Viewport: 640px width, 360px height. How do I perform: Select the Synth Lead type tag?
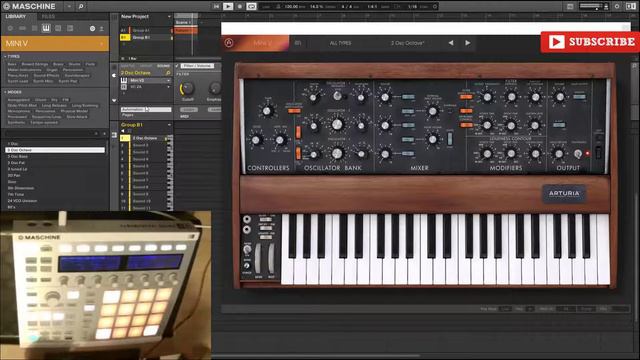18,81
